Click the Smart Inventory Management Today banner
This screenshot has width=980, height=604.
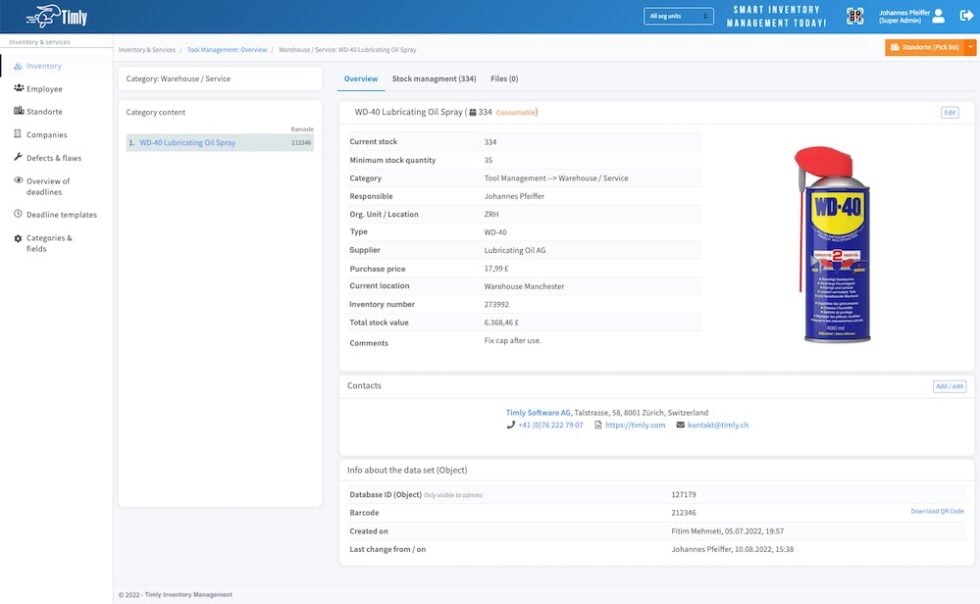776,16
